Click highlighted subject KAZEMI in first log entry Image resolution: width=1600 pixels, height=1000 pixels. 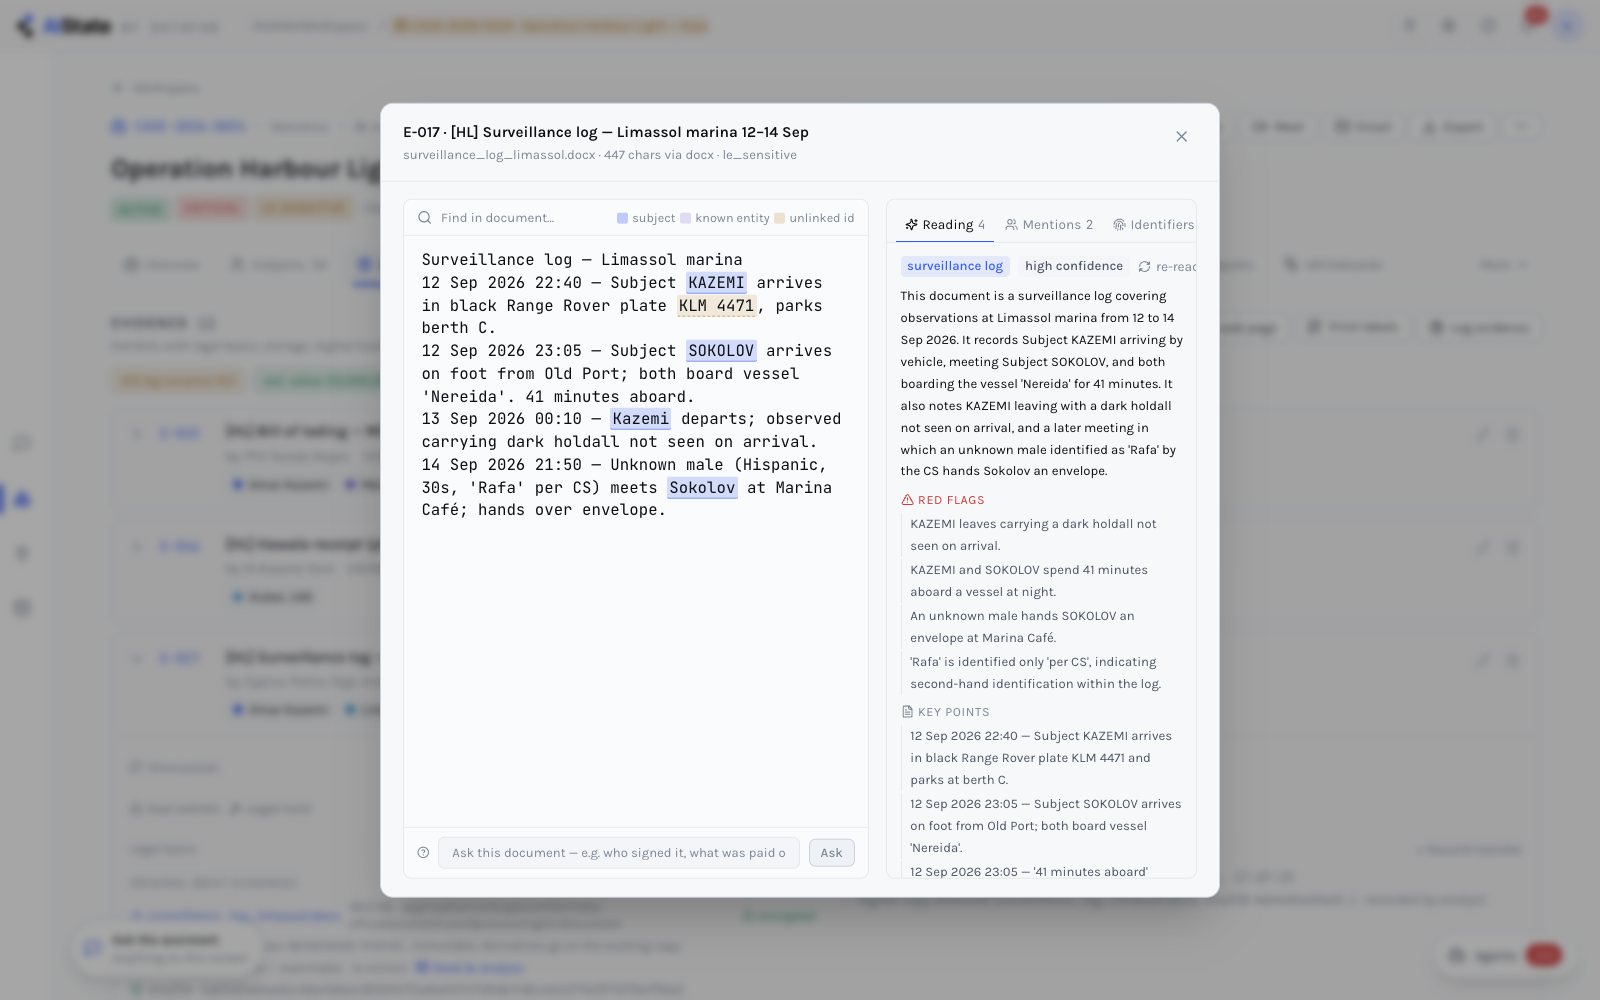716,283
